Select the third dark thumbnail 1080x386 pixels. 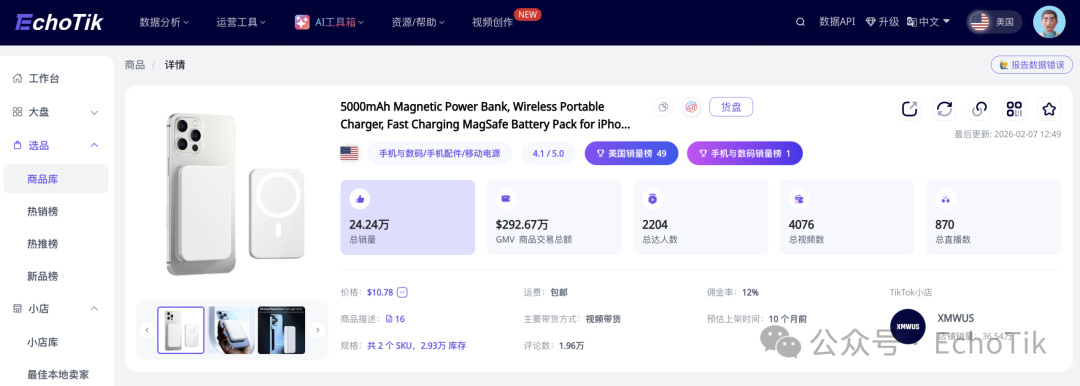[x=281, y=330]
